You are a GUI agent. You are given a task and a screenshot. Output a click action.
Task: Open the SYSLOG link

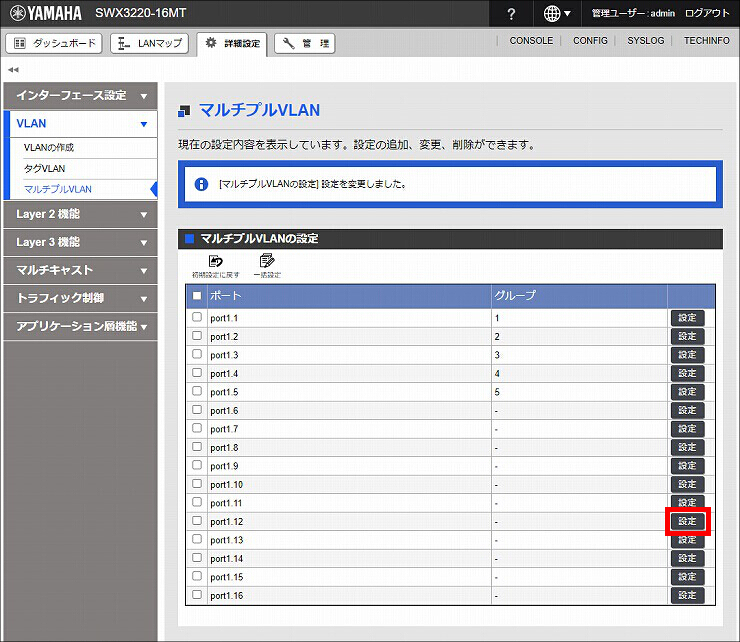[645, 41]
